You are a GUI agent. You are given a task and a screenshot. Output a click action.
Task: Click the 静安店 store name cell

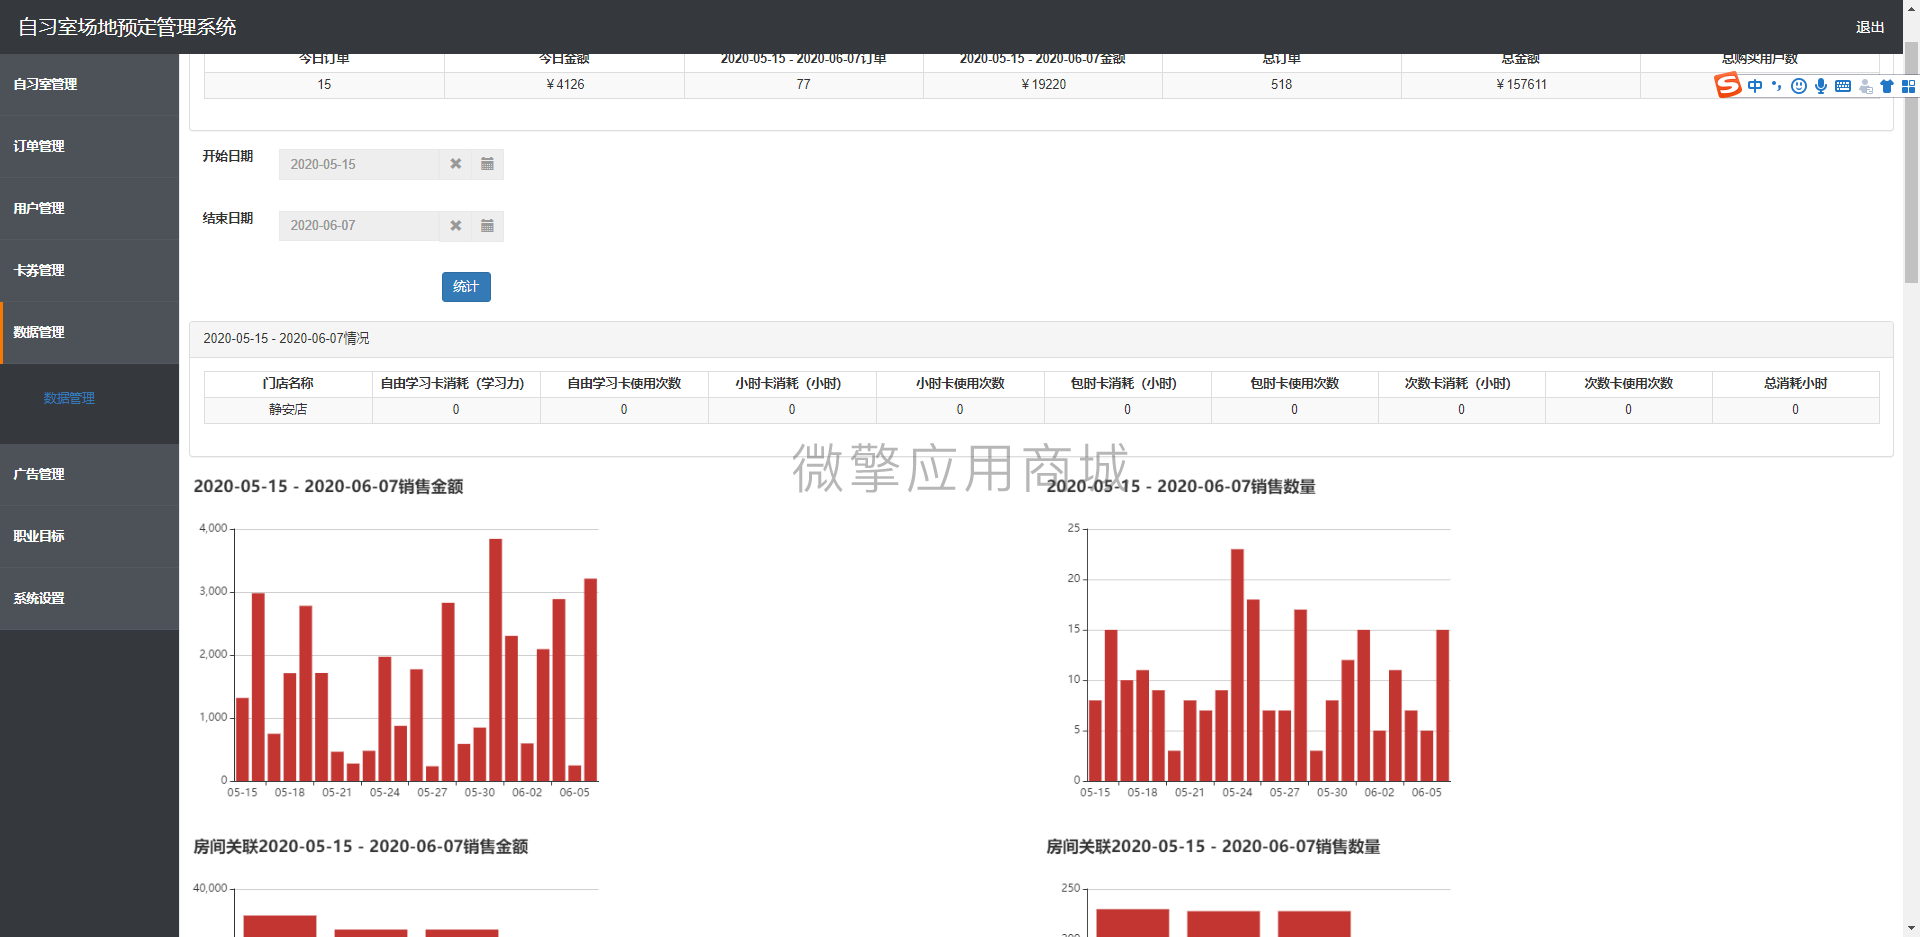288,410
